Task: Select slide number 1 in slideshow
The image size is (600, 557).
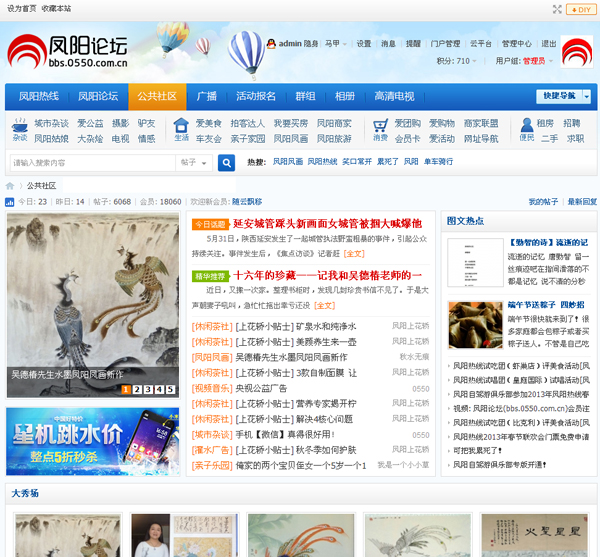Action: tap(126, 389)
